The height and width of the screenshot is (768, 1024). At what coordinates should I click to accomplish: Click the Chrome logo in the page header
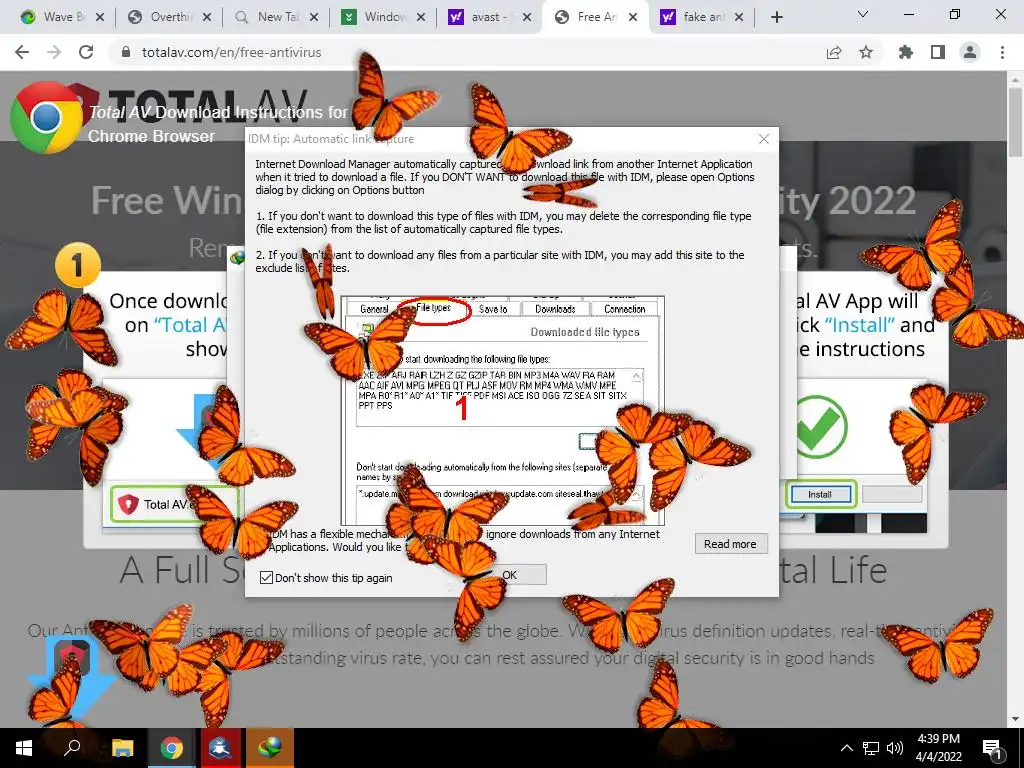click(x=46, y=118)
